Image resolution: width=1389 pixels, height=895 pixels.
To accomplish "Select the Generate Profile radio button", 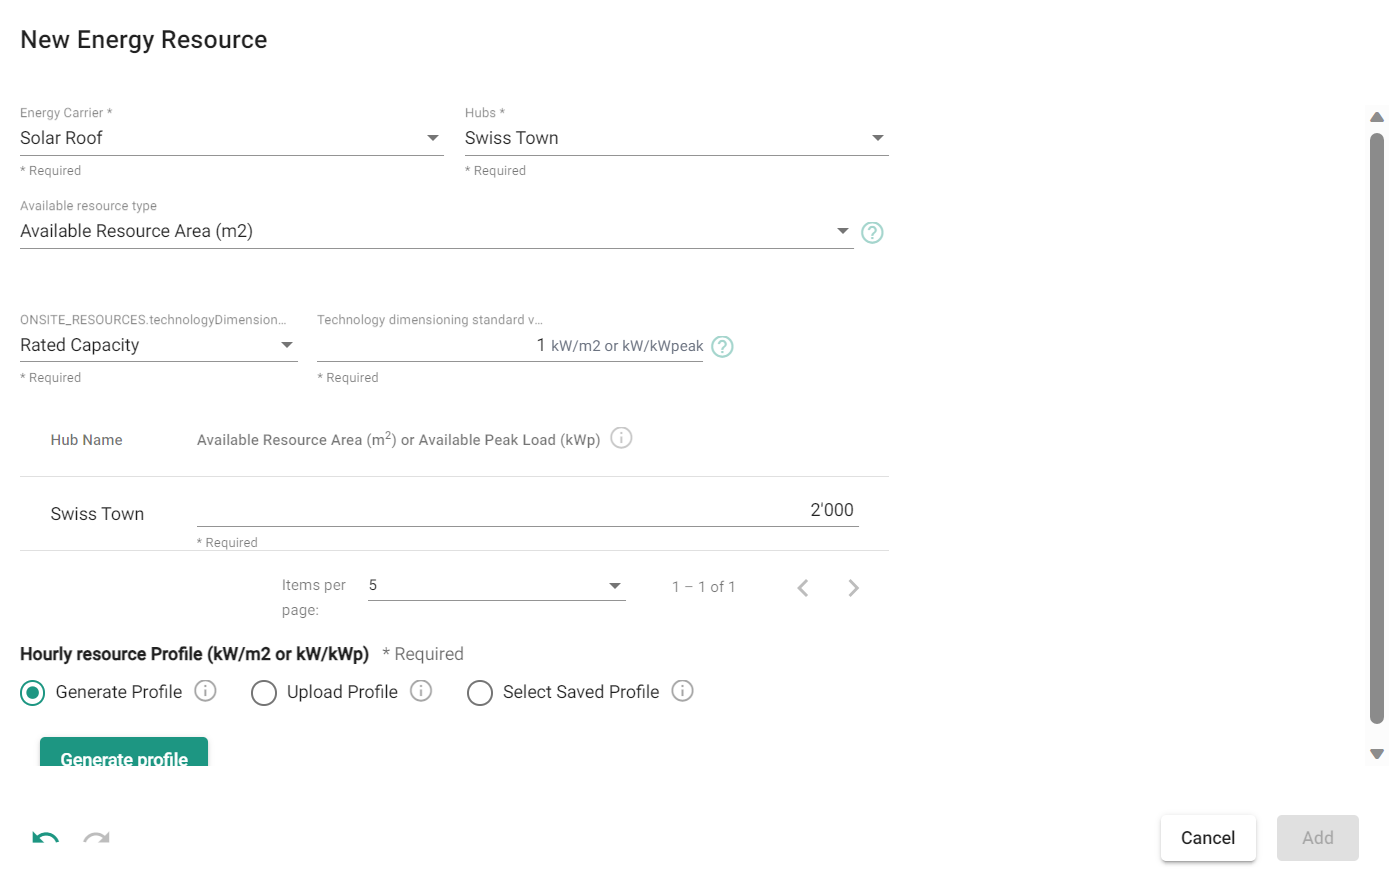I will 33,693.
